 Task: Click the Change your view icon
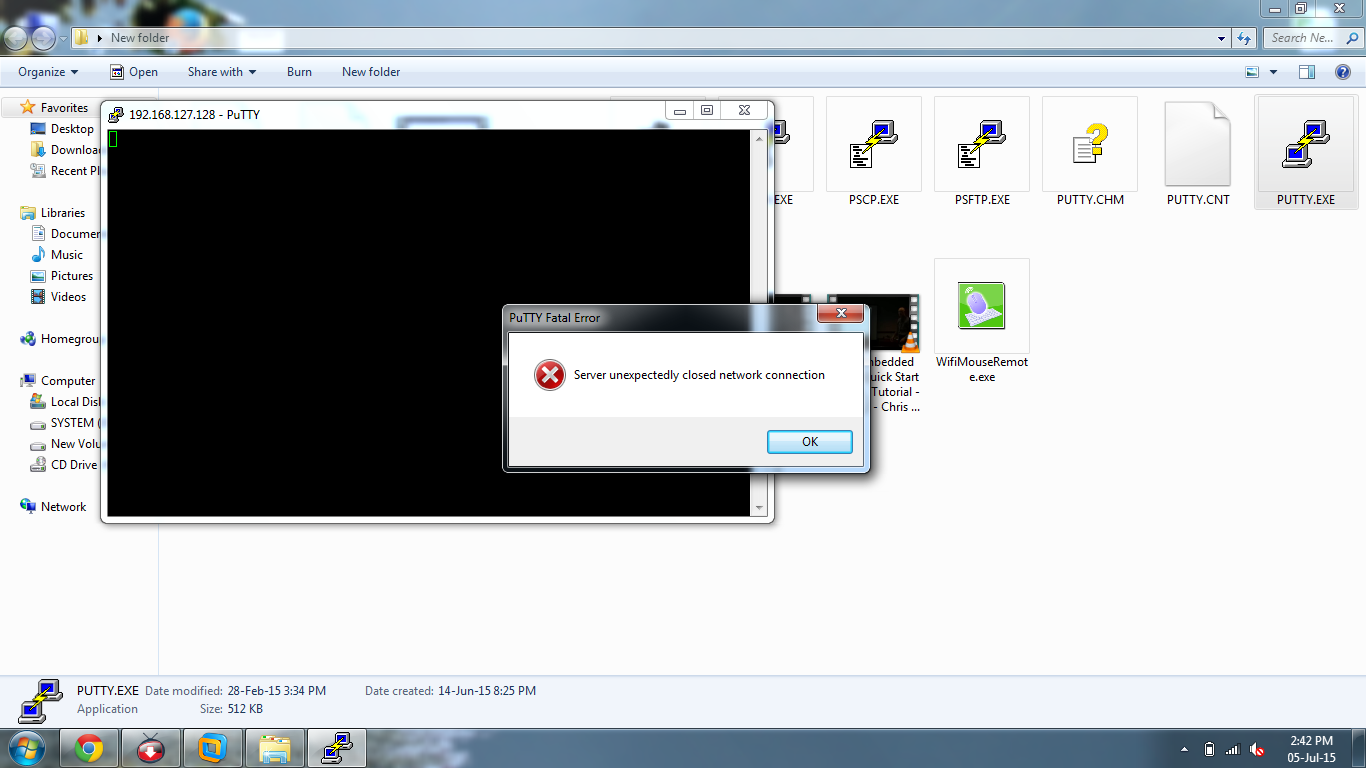pos(1252,72)
